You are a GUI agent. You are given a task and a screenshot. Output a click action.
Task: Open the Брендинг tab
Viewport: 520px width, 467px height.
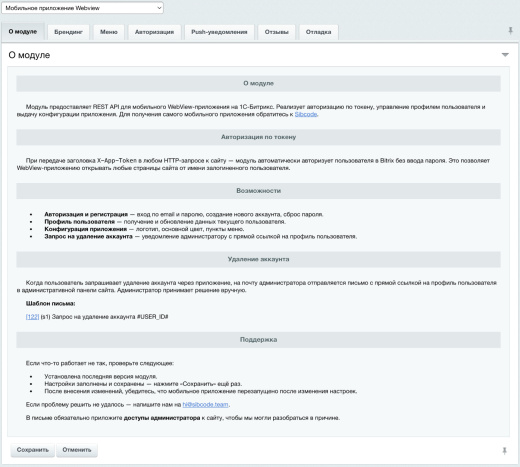coord(68,32)
